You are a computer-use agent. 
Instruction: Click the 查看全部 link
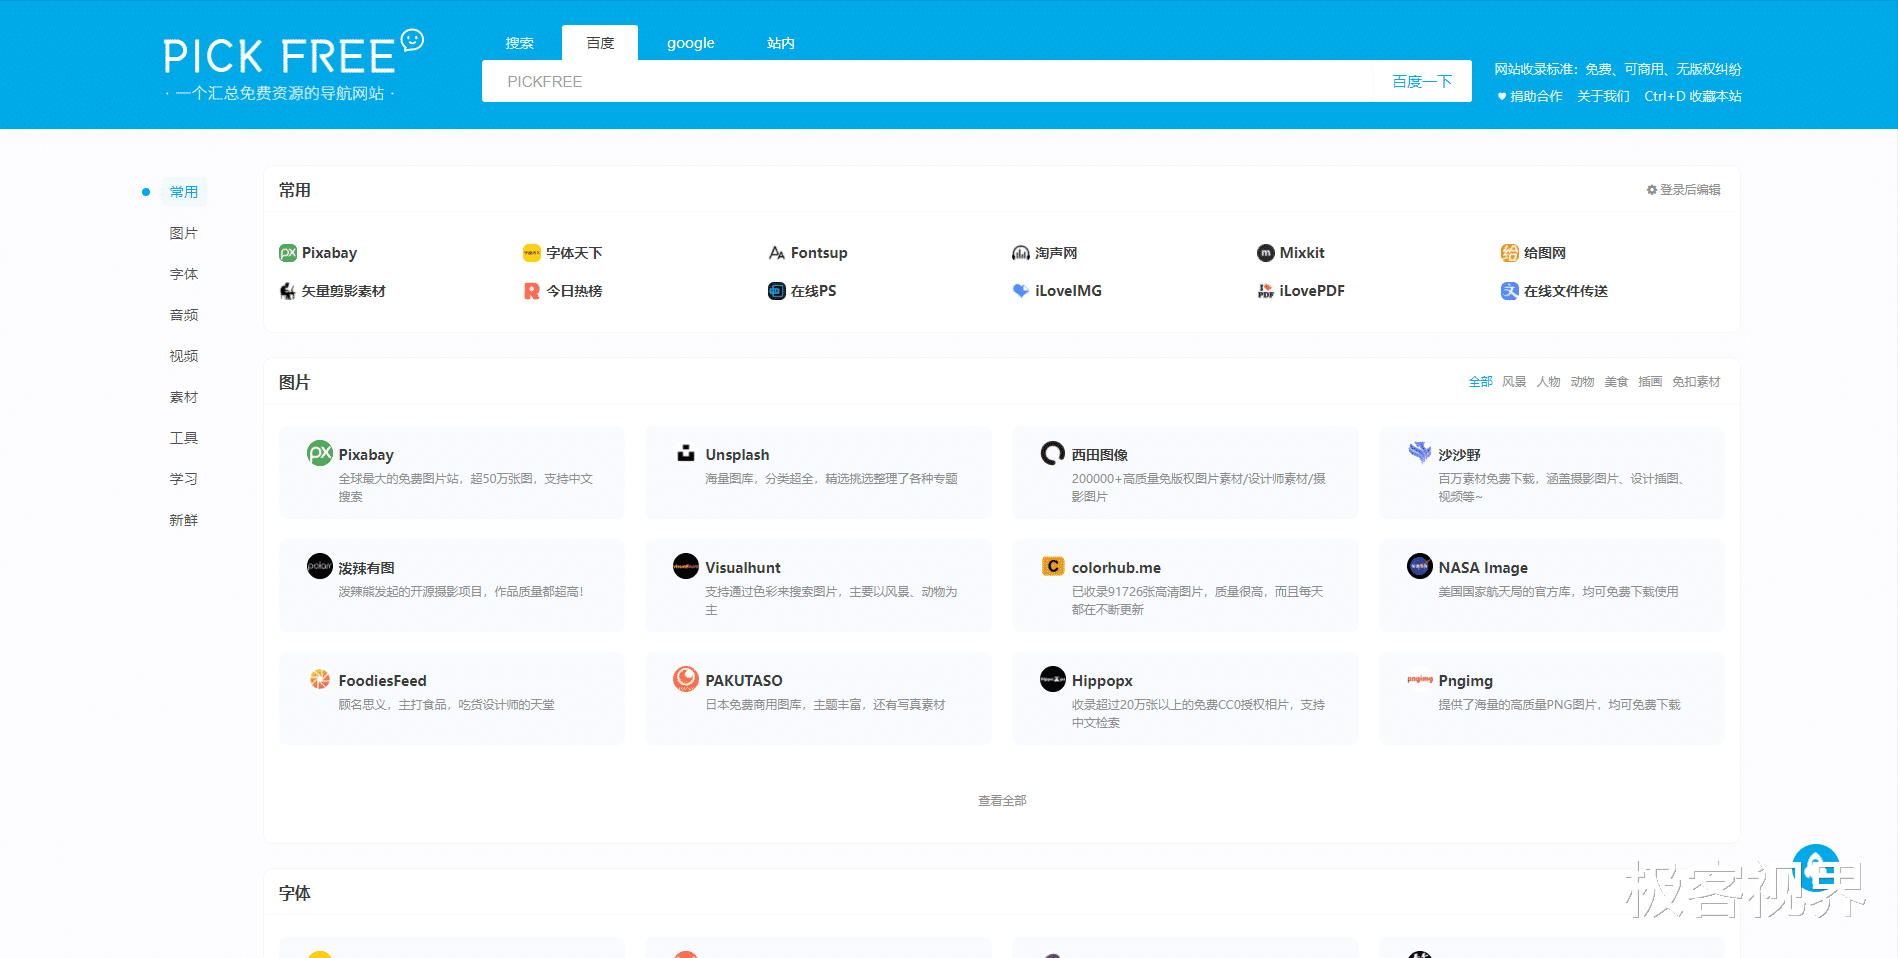(1002, 800)
